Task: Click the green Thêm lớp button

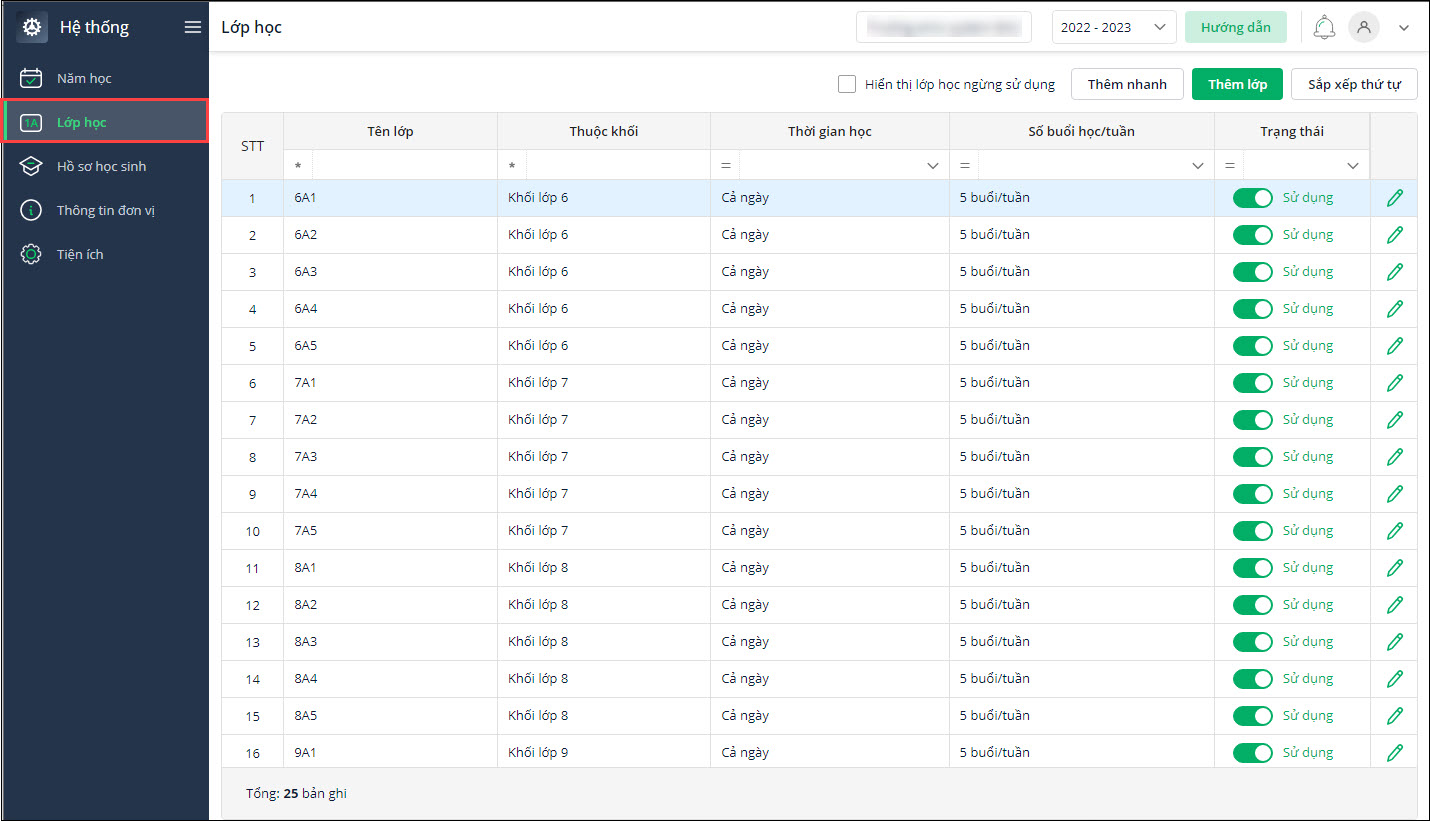Action: [x=1237, y=84]
